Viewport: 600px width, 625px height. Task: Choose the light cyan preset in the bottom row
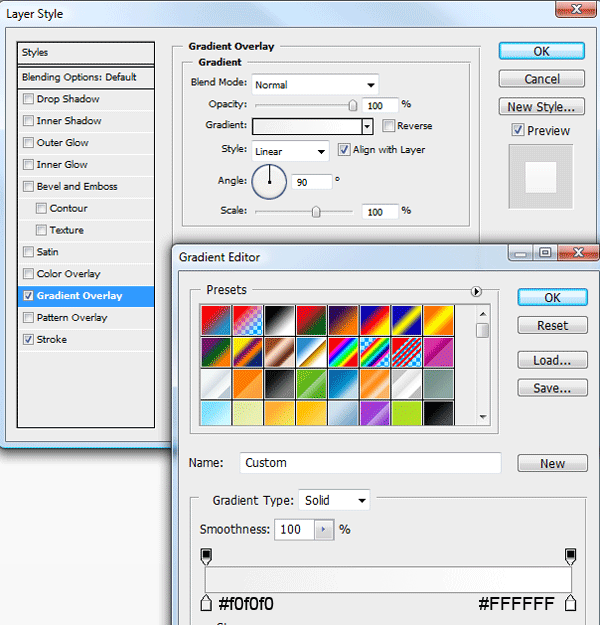(216, 413)
